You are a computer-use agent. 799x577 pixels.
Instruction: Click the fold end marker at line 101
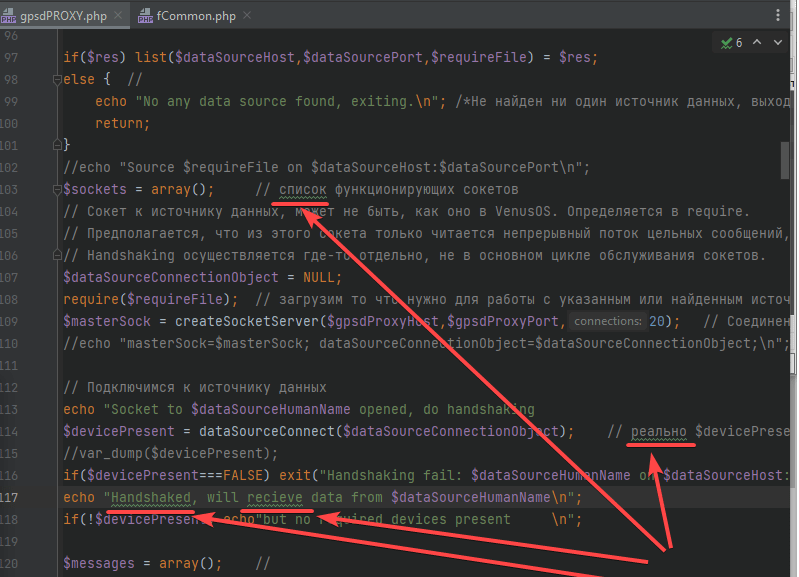57,145
